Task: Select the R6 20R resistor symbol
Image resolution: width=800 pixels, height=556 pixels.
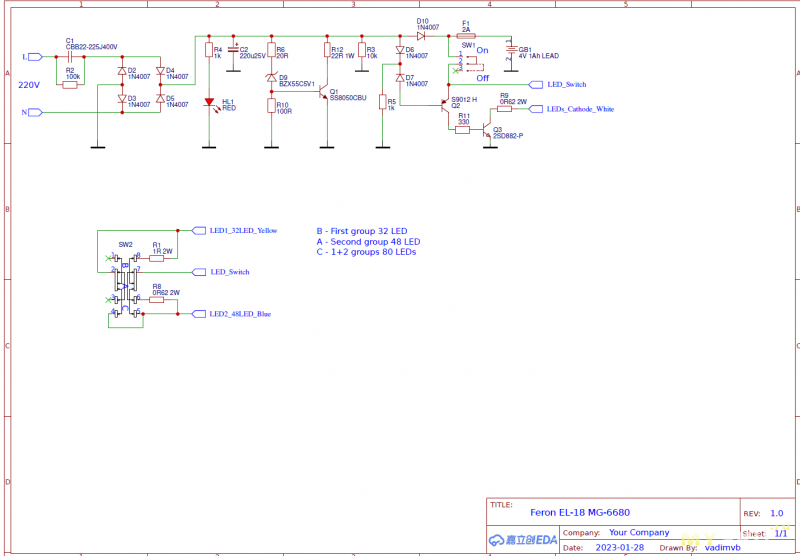Action: [x=271, y=50]
